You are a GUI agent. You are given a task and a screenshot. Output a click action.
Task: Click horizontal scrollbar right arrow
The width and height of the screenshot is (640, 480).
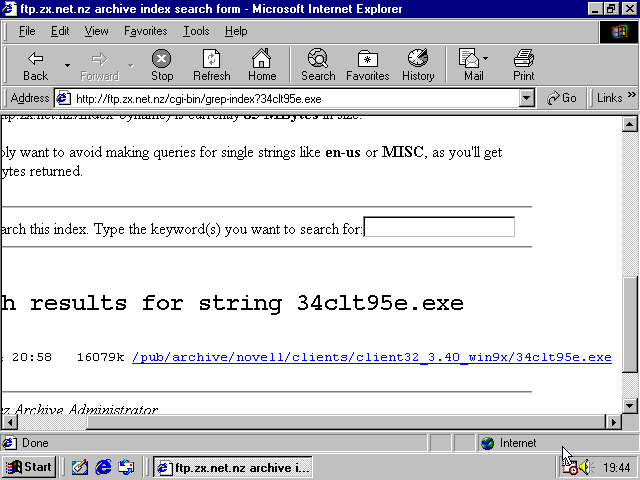pos(613,422)
